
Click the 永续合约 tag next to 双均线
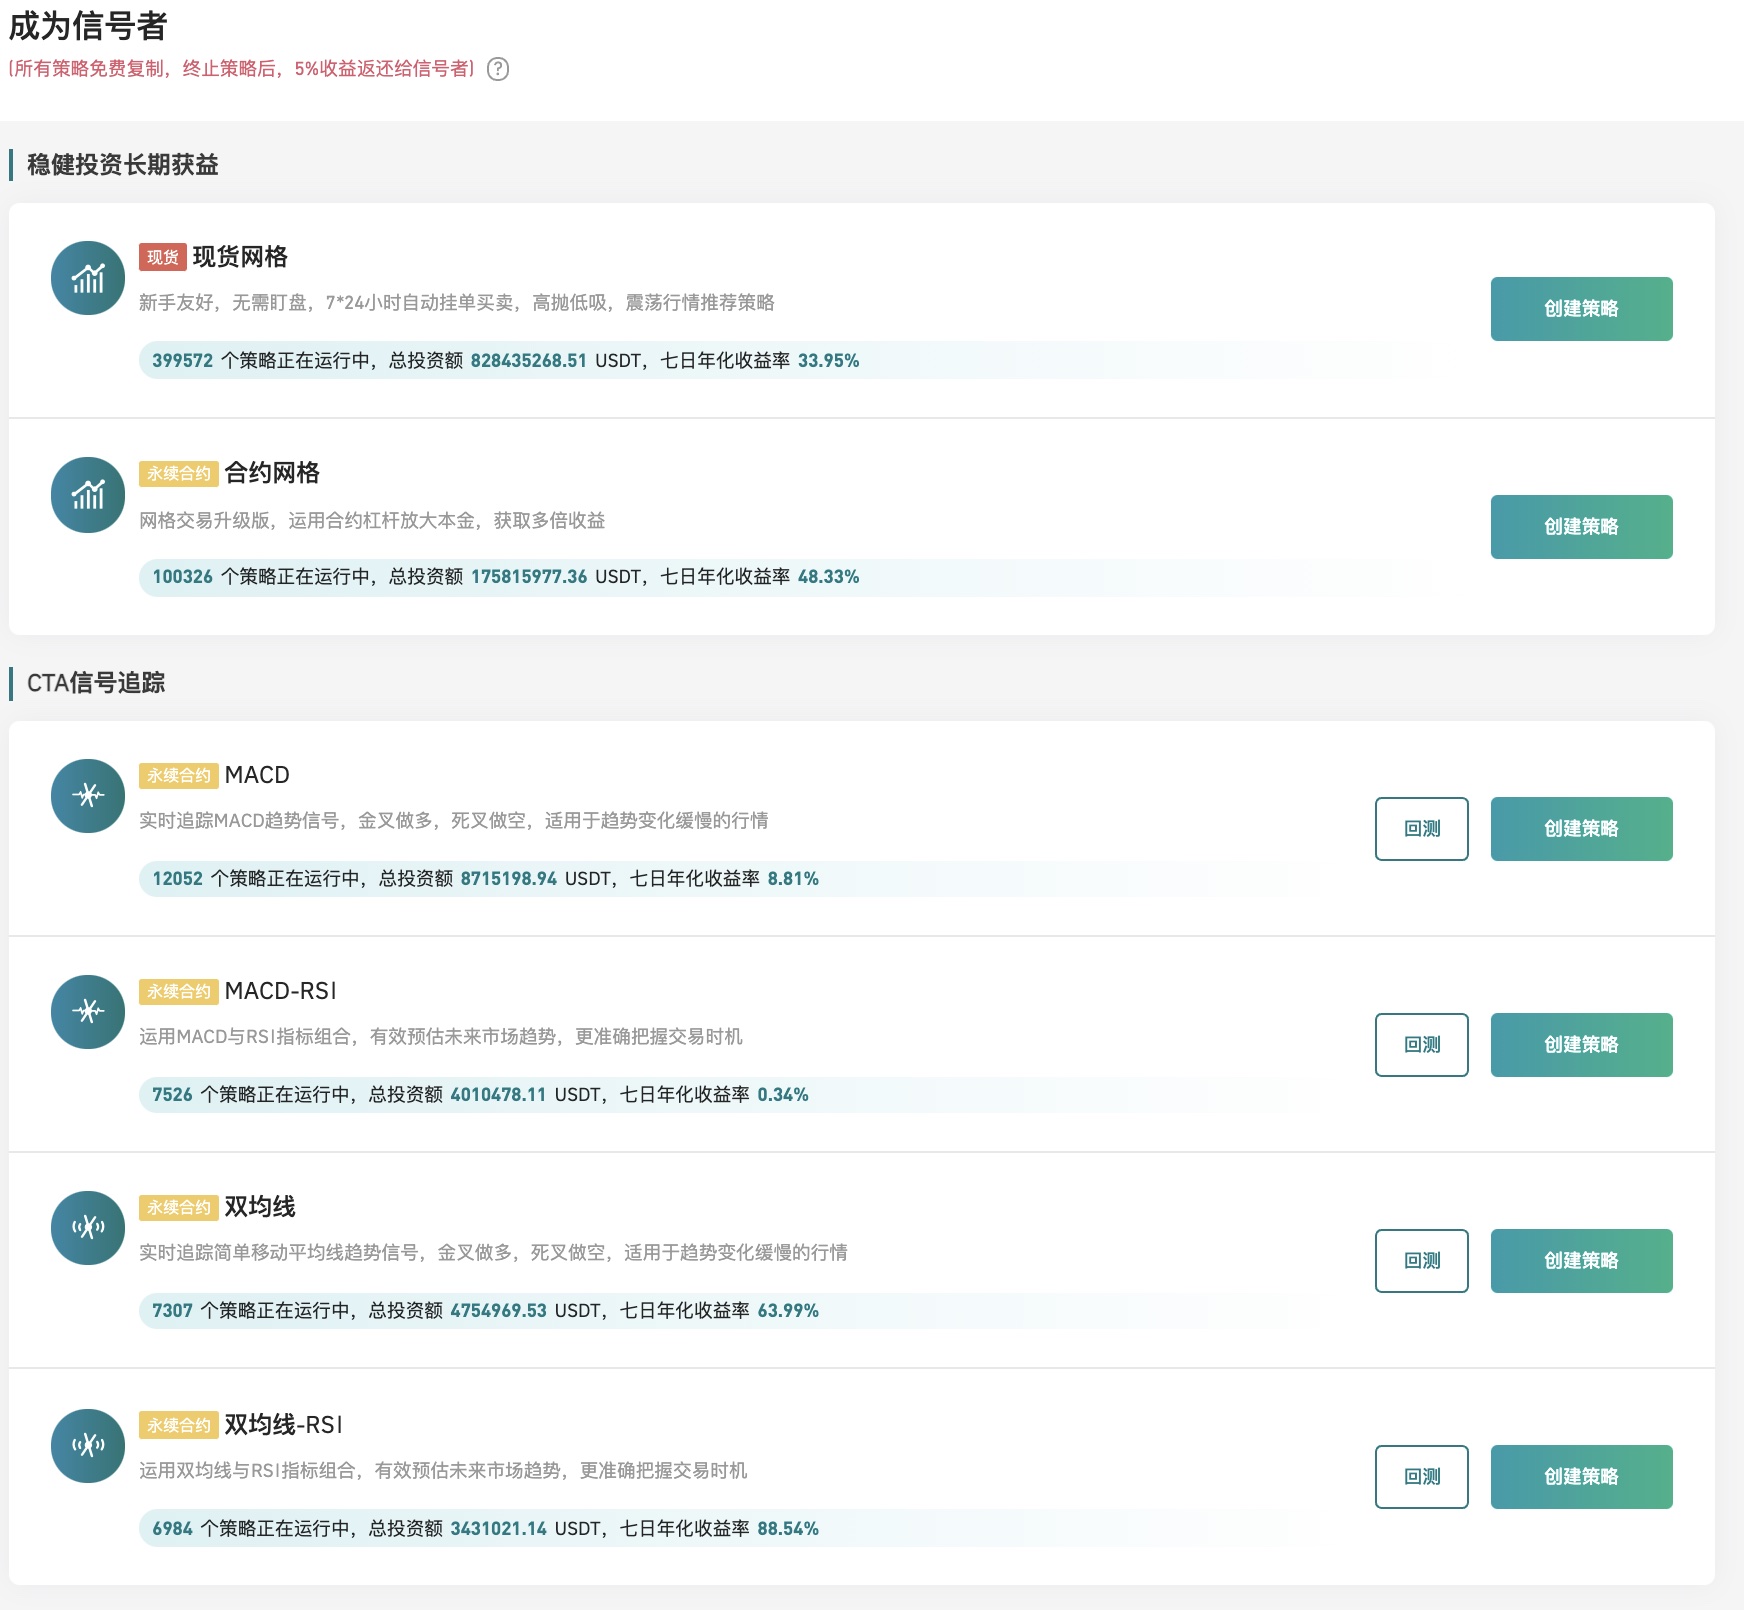(x=179, y=1208)
